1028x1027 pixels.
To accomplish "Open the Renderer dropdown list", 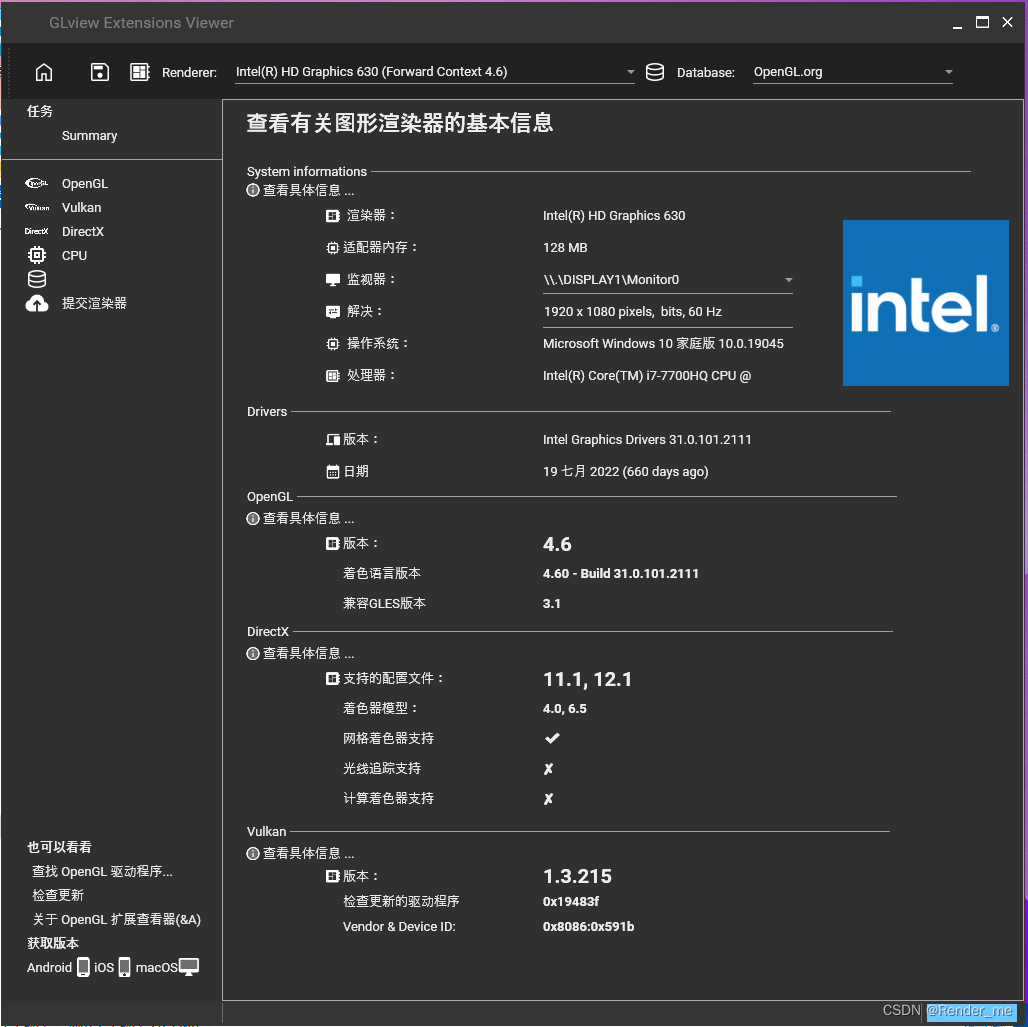I will pyautogui.click(x=435, y=72).
